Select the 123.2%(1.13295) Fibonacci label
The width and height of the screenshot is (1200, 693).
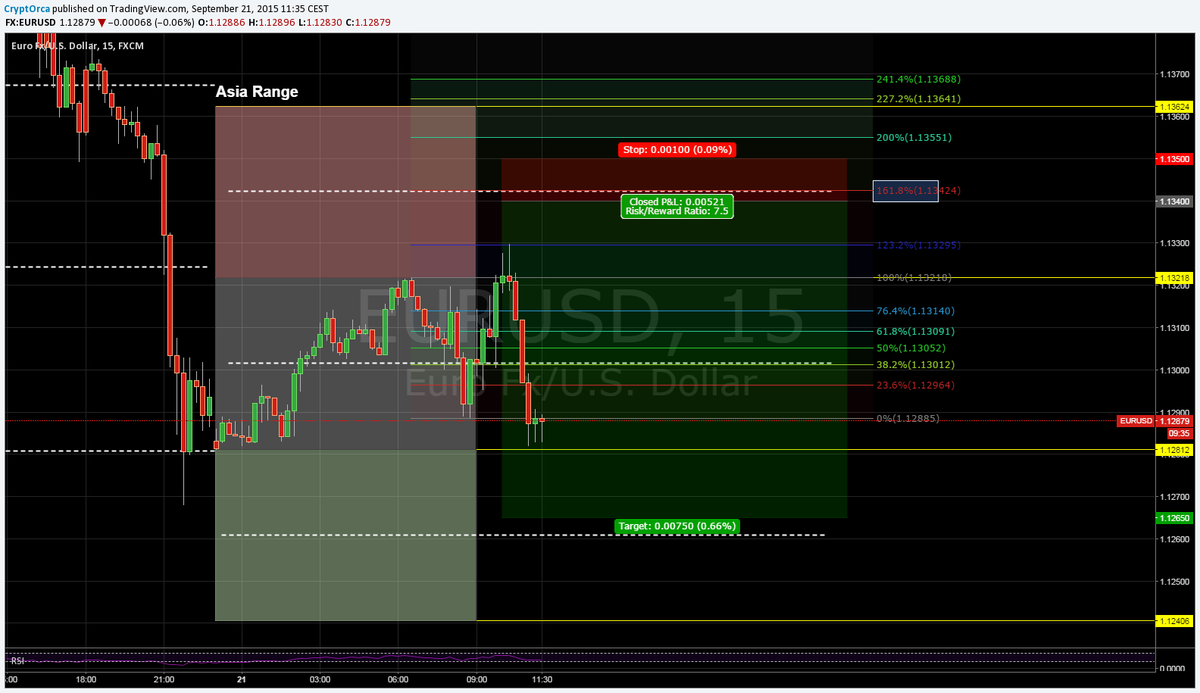tap(918, 245)
